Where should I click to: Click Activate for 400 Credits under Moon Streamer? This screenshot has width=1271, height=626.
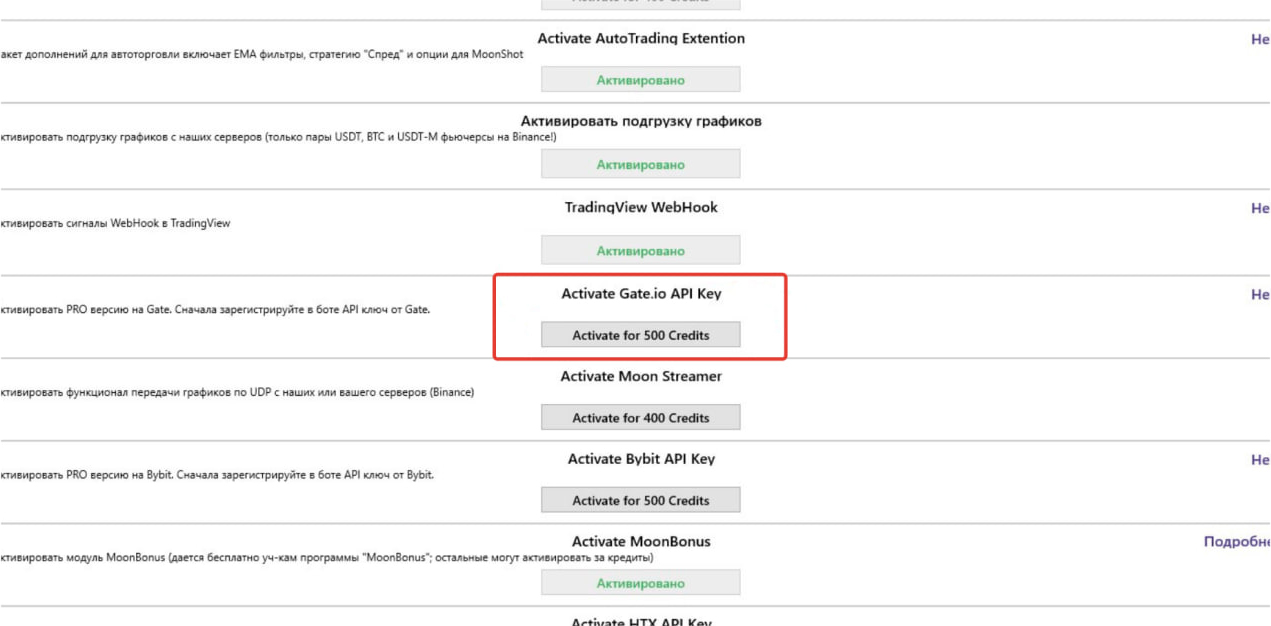coord(641,417)
